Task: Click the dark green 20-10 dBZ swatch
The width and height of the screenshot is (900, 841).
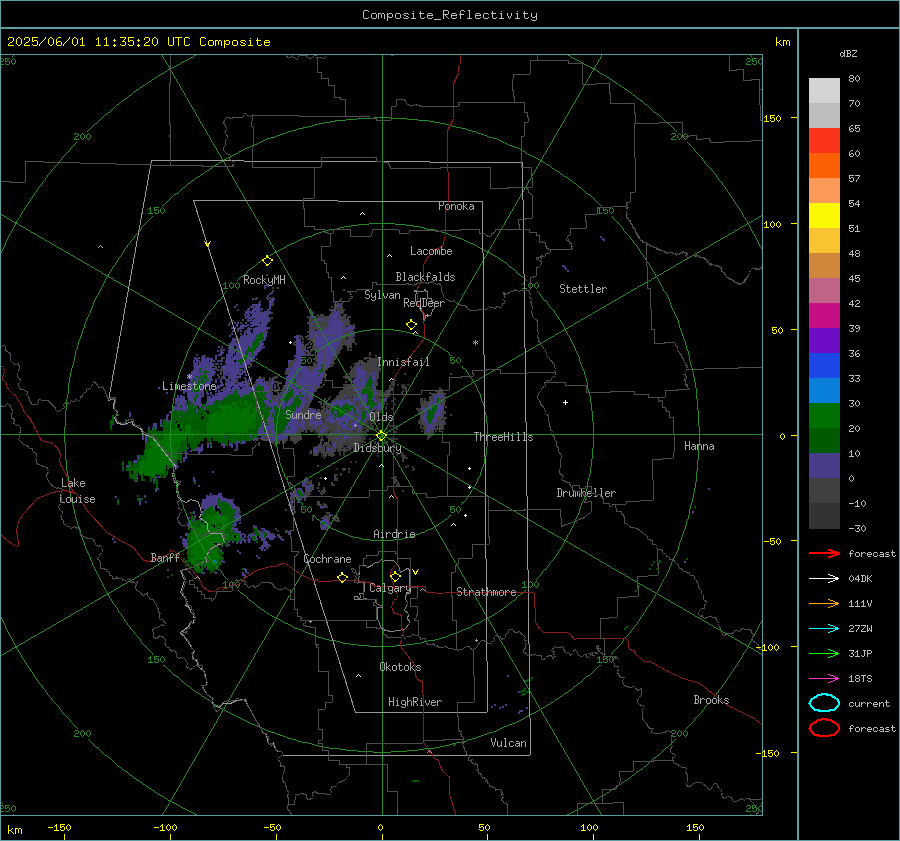Action: (x=824, y=441)
